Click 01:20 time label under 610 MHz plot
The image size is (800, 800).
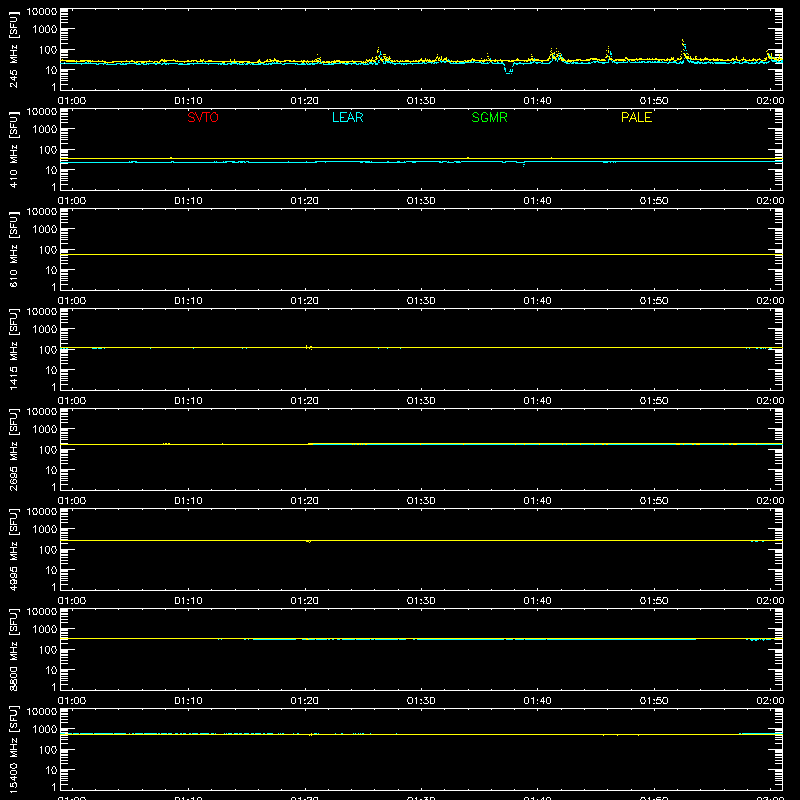coord(305,301)
